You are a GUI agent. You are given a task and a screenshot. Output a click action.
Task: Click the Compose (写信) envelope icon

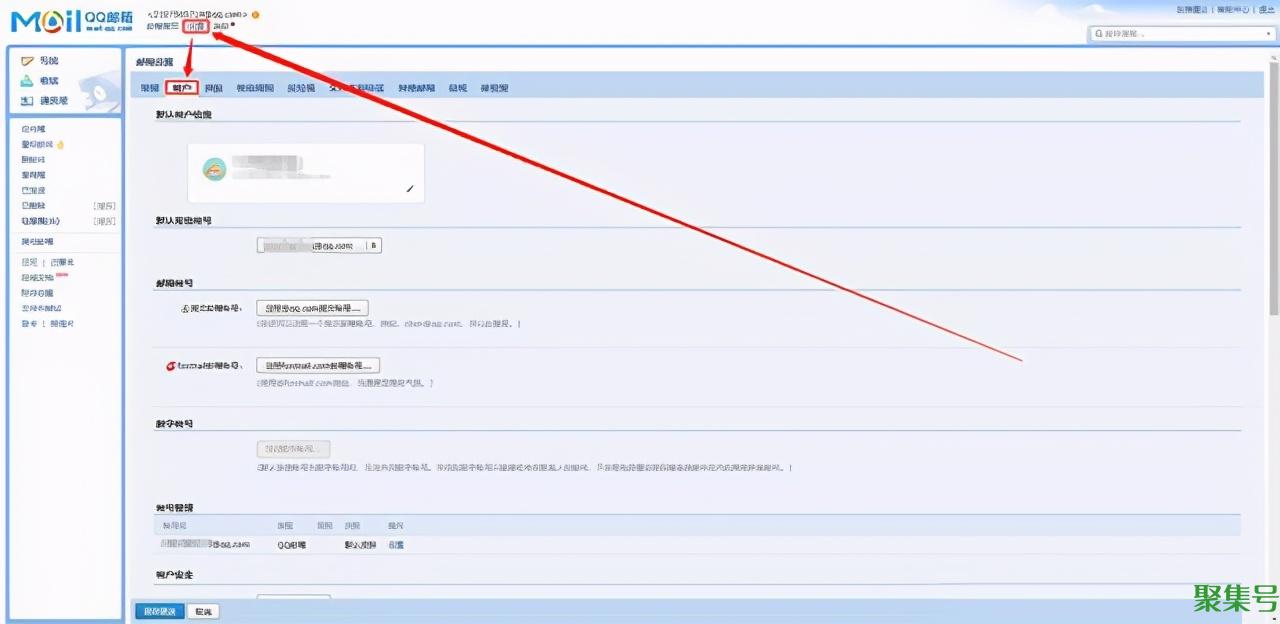pos(28,62)
